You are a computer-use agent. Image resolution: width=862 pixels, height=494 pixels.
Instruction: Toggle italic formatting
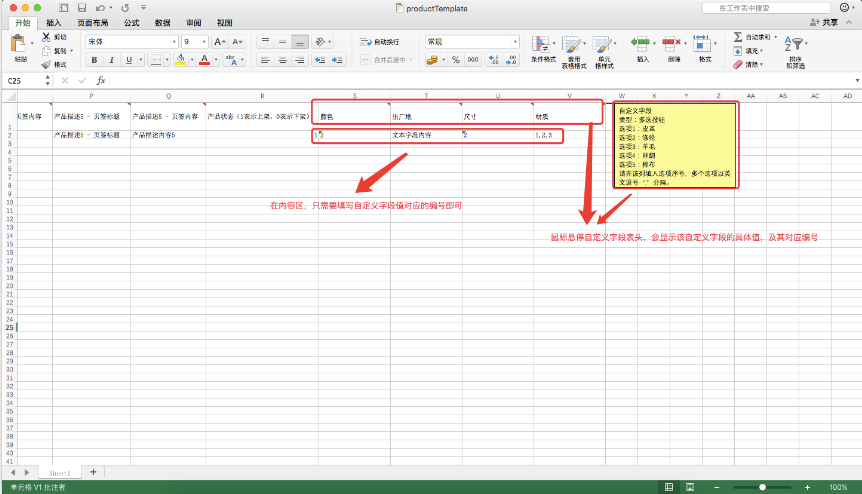(x=109, y=60)
